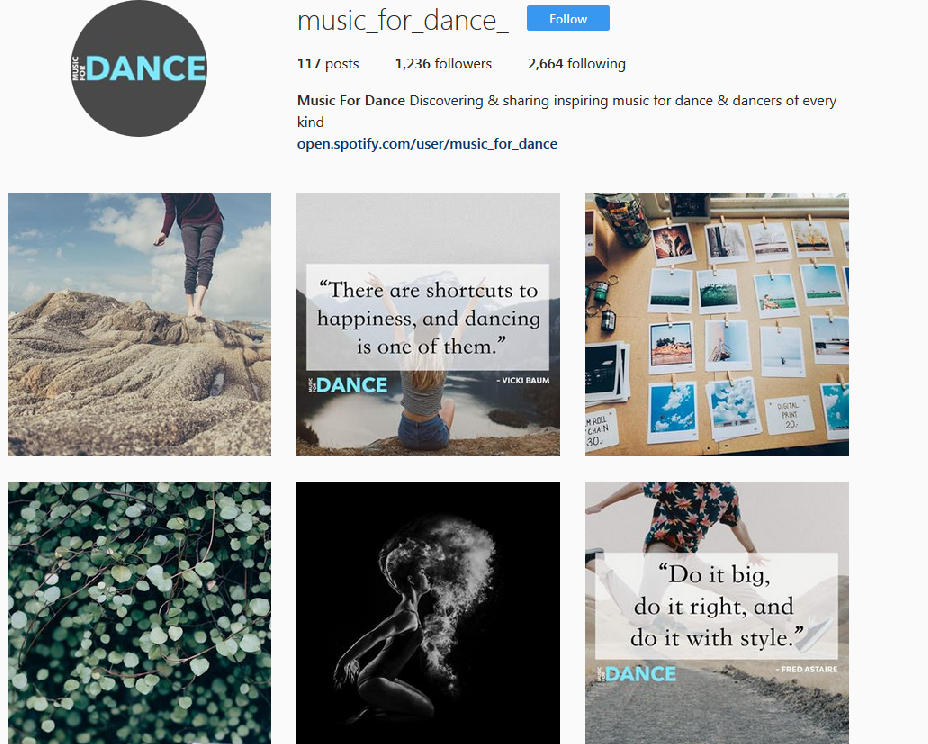View the 2,664 following list
The width and height of the screenshot is (928, 744).
(x=576, y=63)
